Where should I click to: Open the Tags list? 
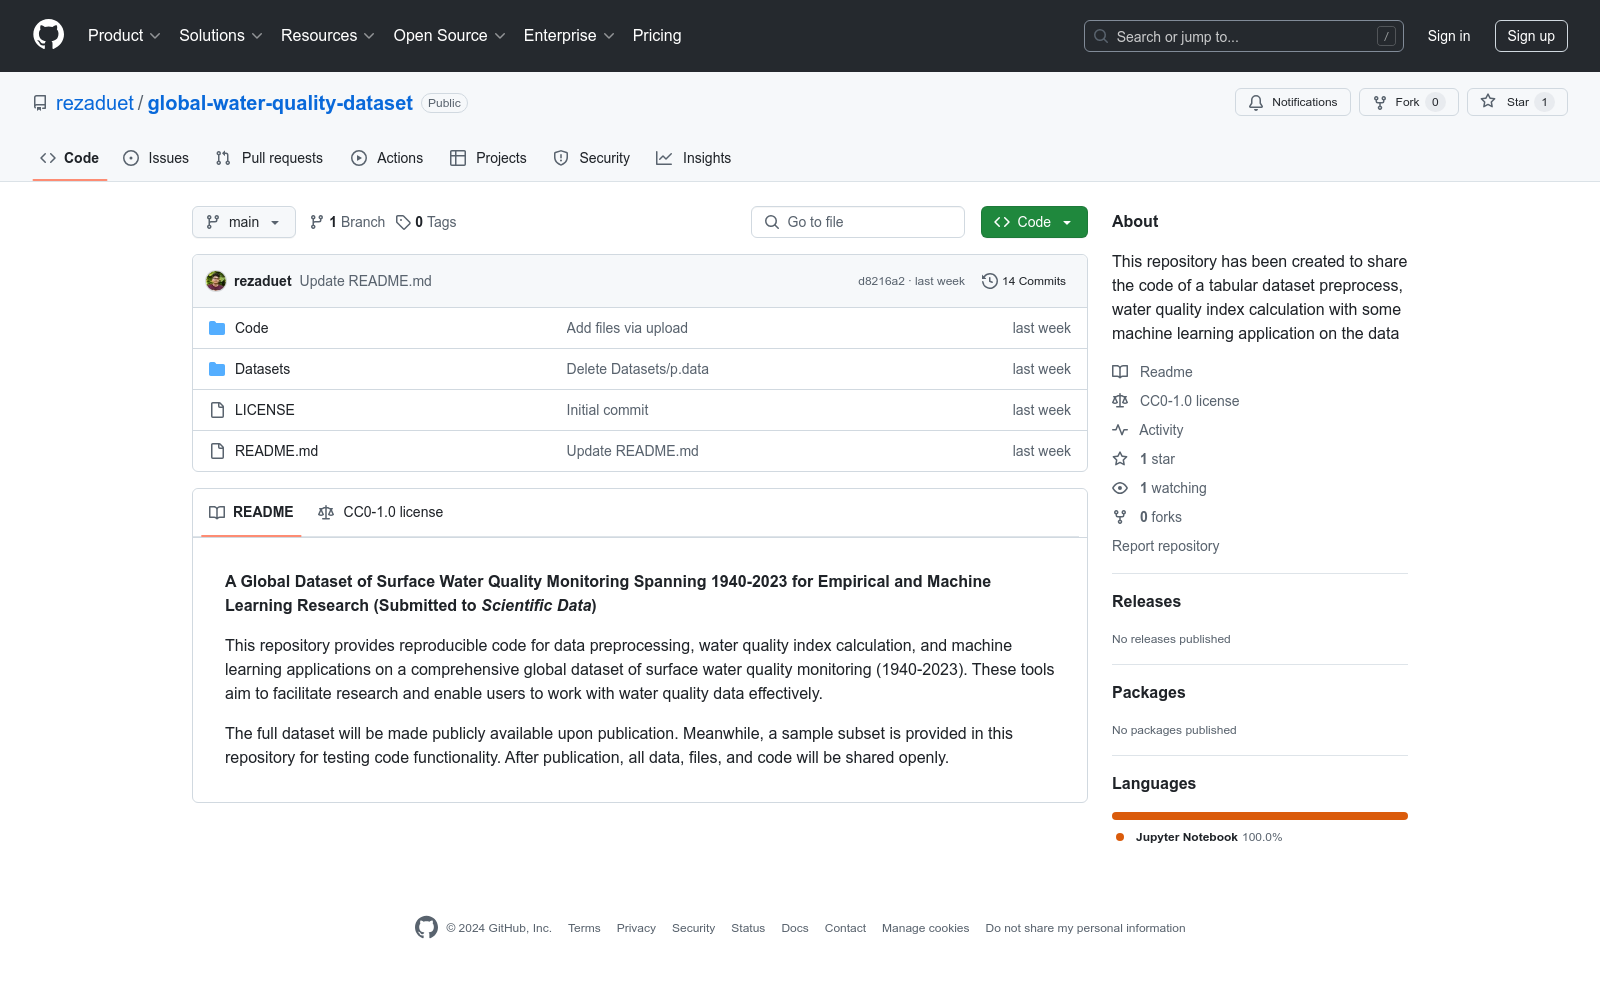click(x=426, y=222)
